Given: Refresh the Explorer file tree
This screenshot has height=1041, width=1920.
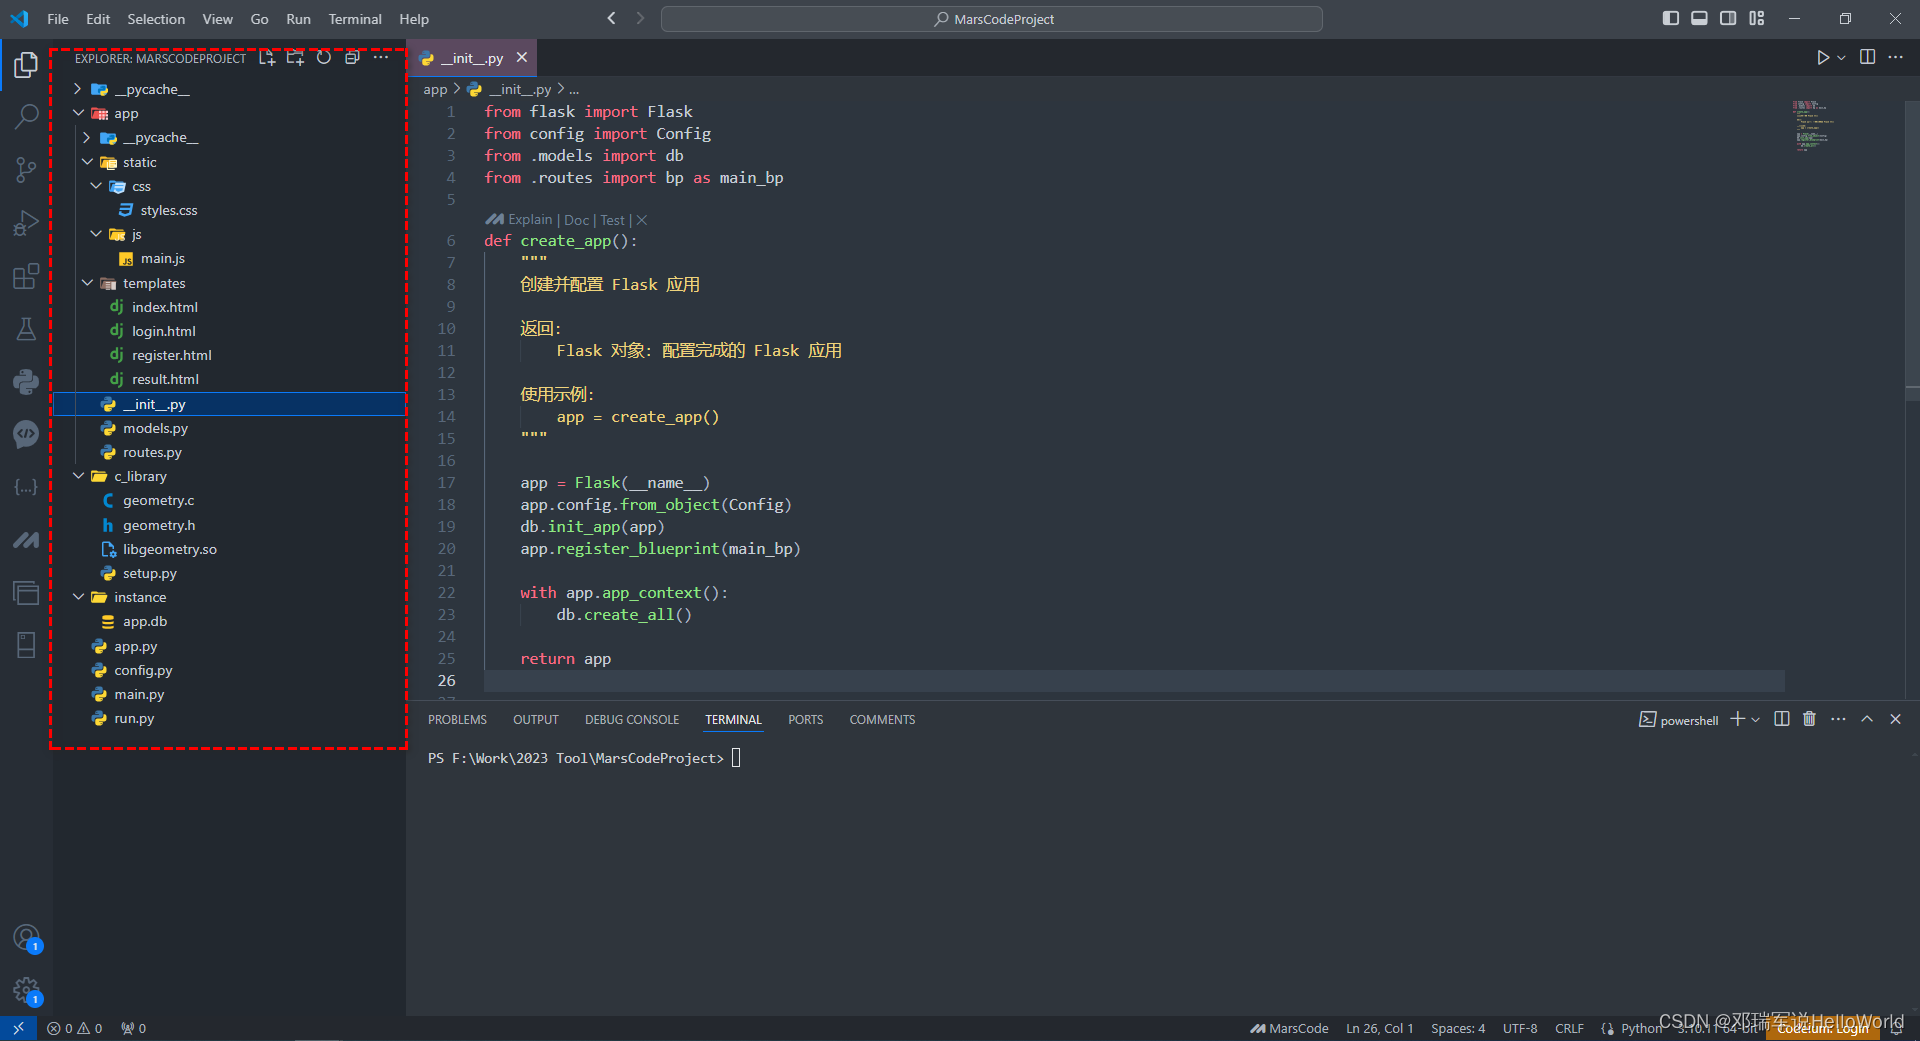Looking at the screenshot, I should tap(324, 58).
